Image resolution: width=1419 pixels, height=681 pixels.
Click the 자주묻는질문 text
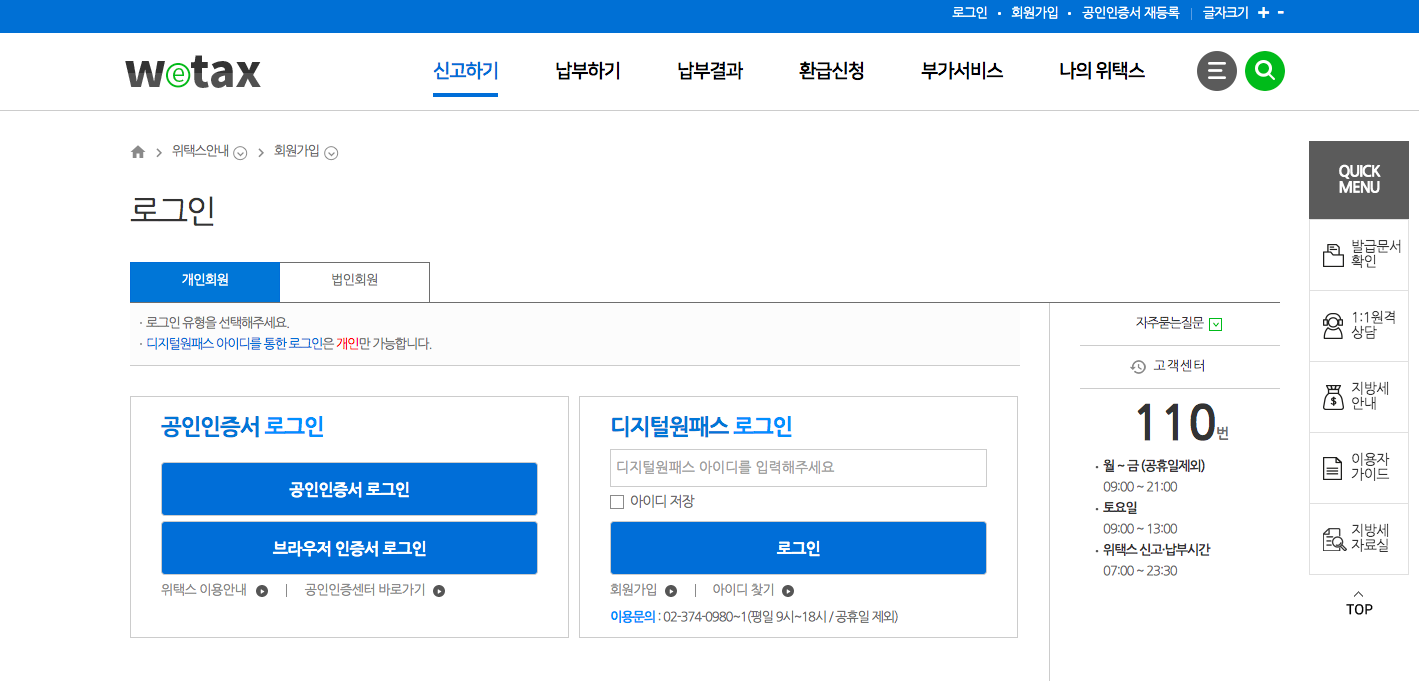click(x=1169, y=323)
